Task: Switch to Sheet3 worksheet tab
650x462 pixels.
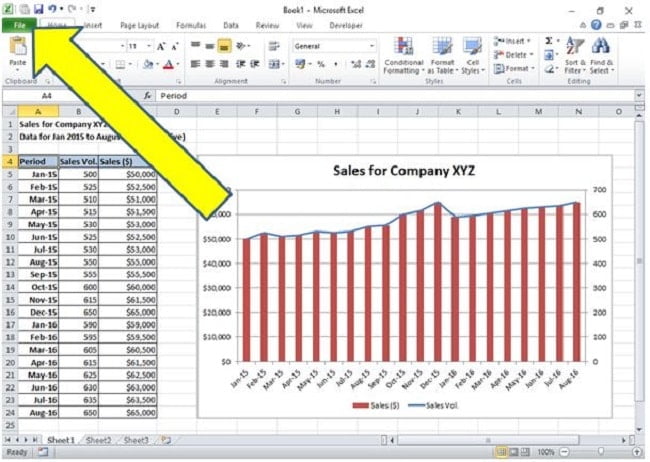Action: tap(136, 440)
